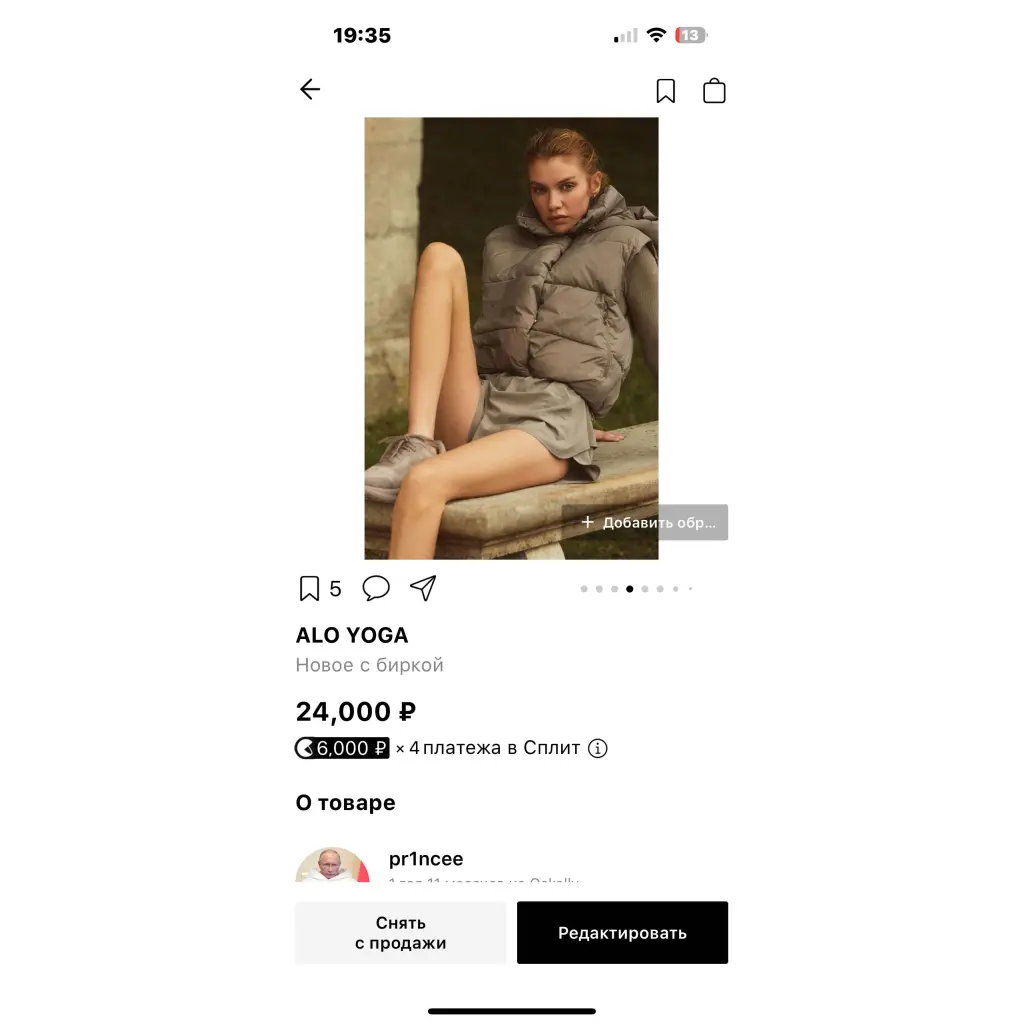Tap the 6,000 ₽ Split badge
The image size is (1024, 1024).
coord(342,748)
